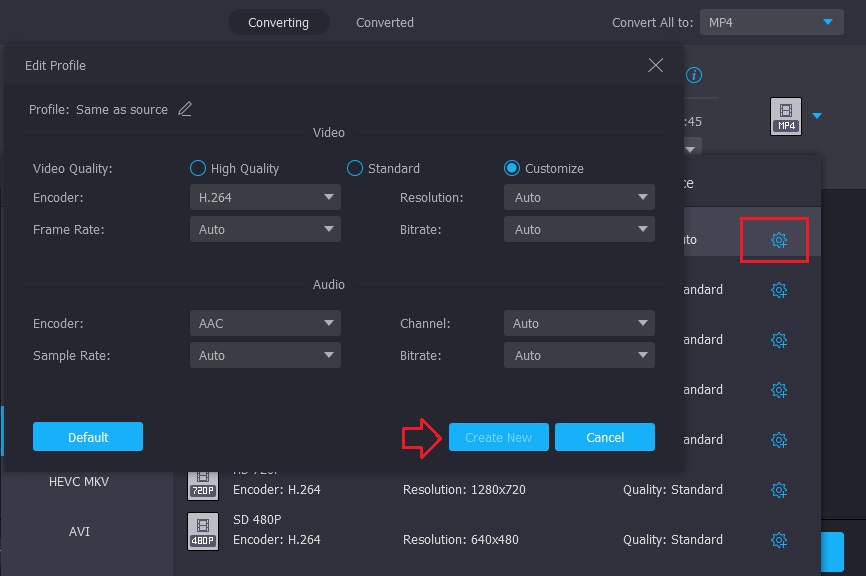Click the 720P format thumbnail icon
Viewport: 866px width, 576px height.
[203, 485]
